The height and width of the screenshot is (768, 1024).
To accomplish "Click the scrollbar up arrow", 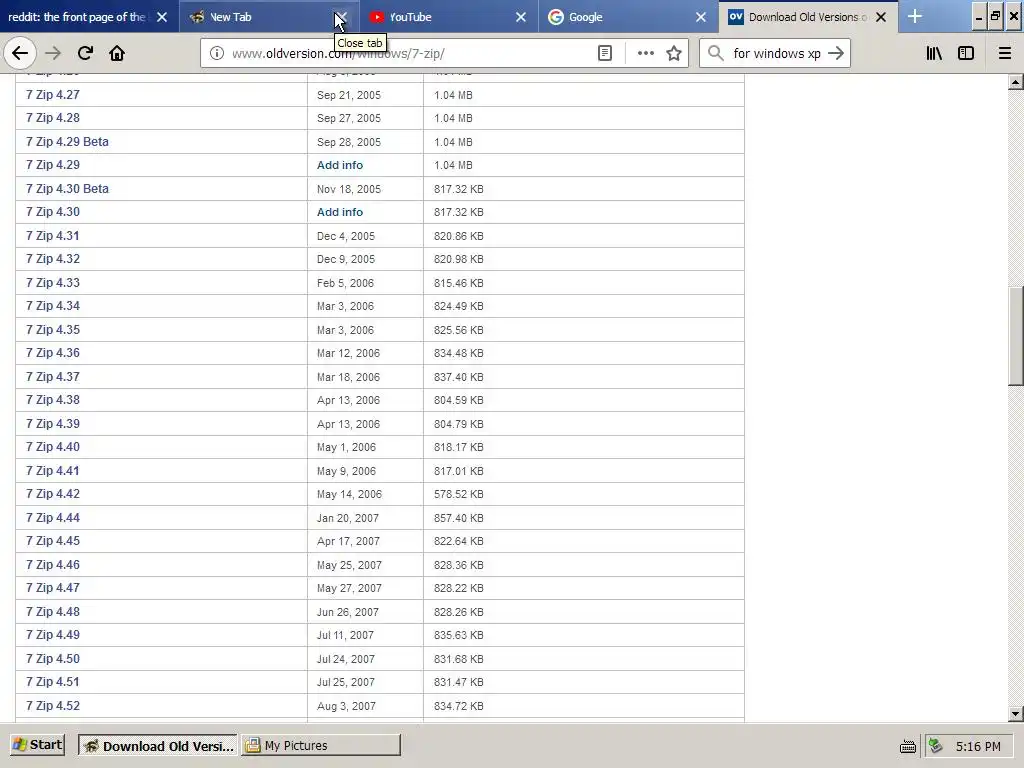I will (x=1016, y=82).
